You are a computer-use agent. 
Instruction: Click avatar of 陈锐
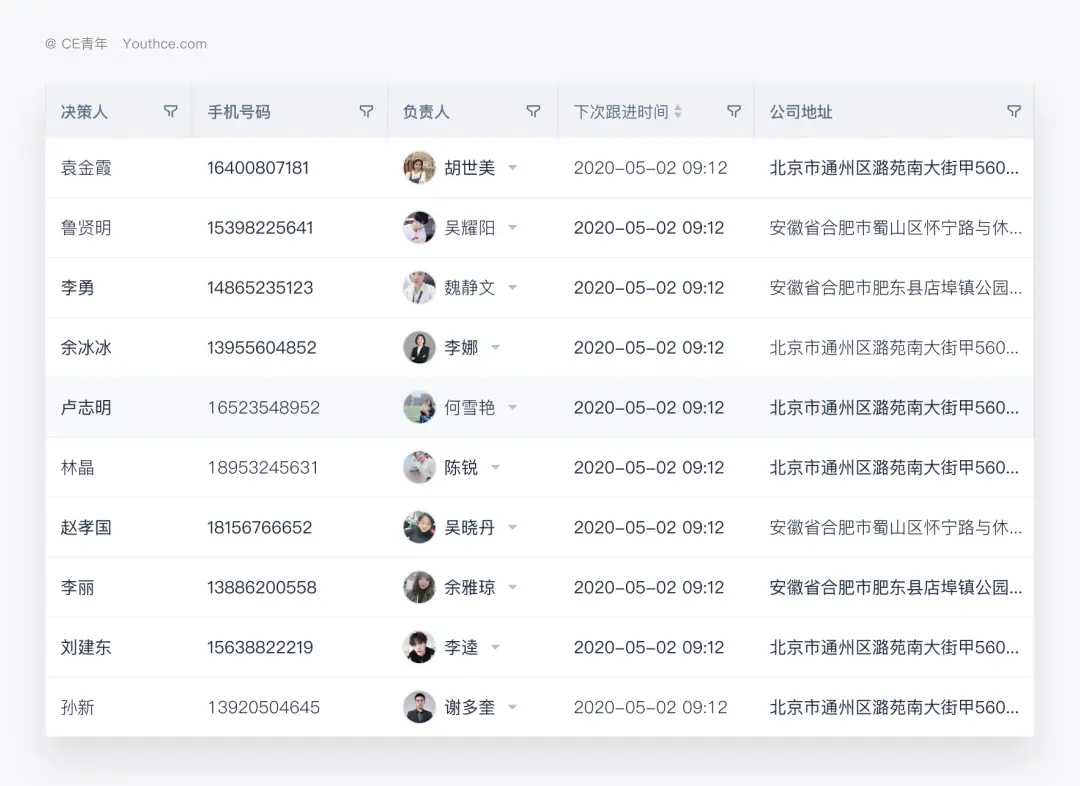(x=419, y=467)
